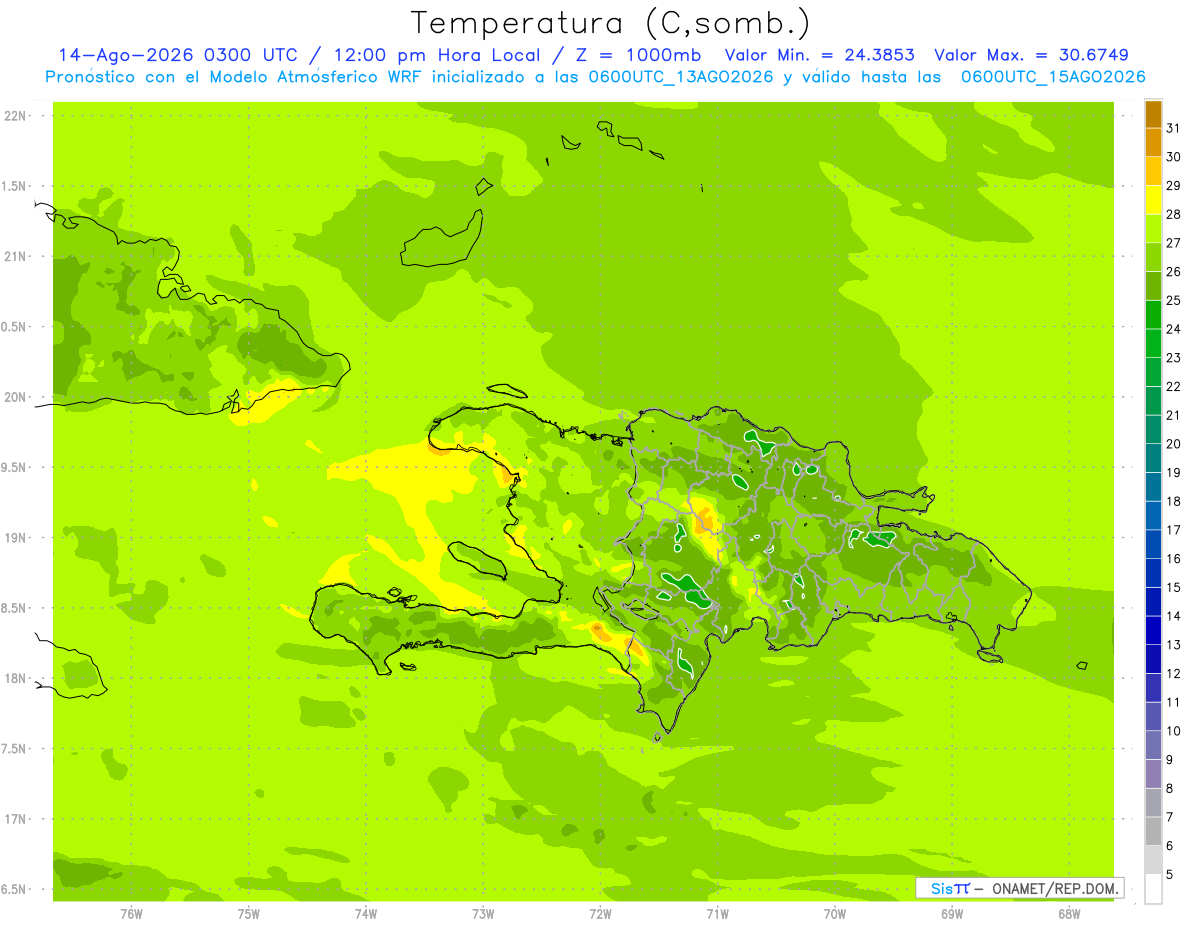Select the amber swatch between 29 and 30

coord(1153,172)
